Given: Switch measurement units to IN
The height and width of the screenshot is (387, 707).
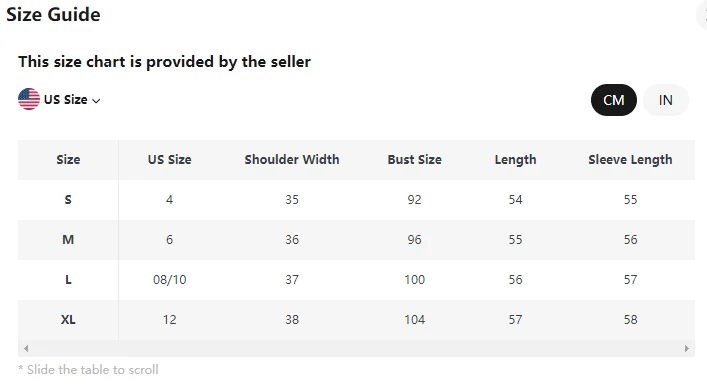Looking at the screenshot, I should [666, 100].
